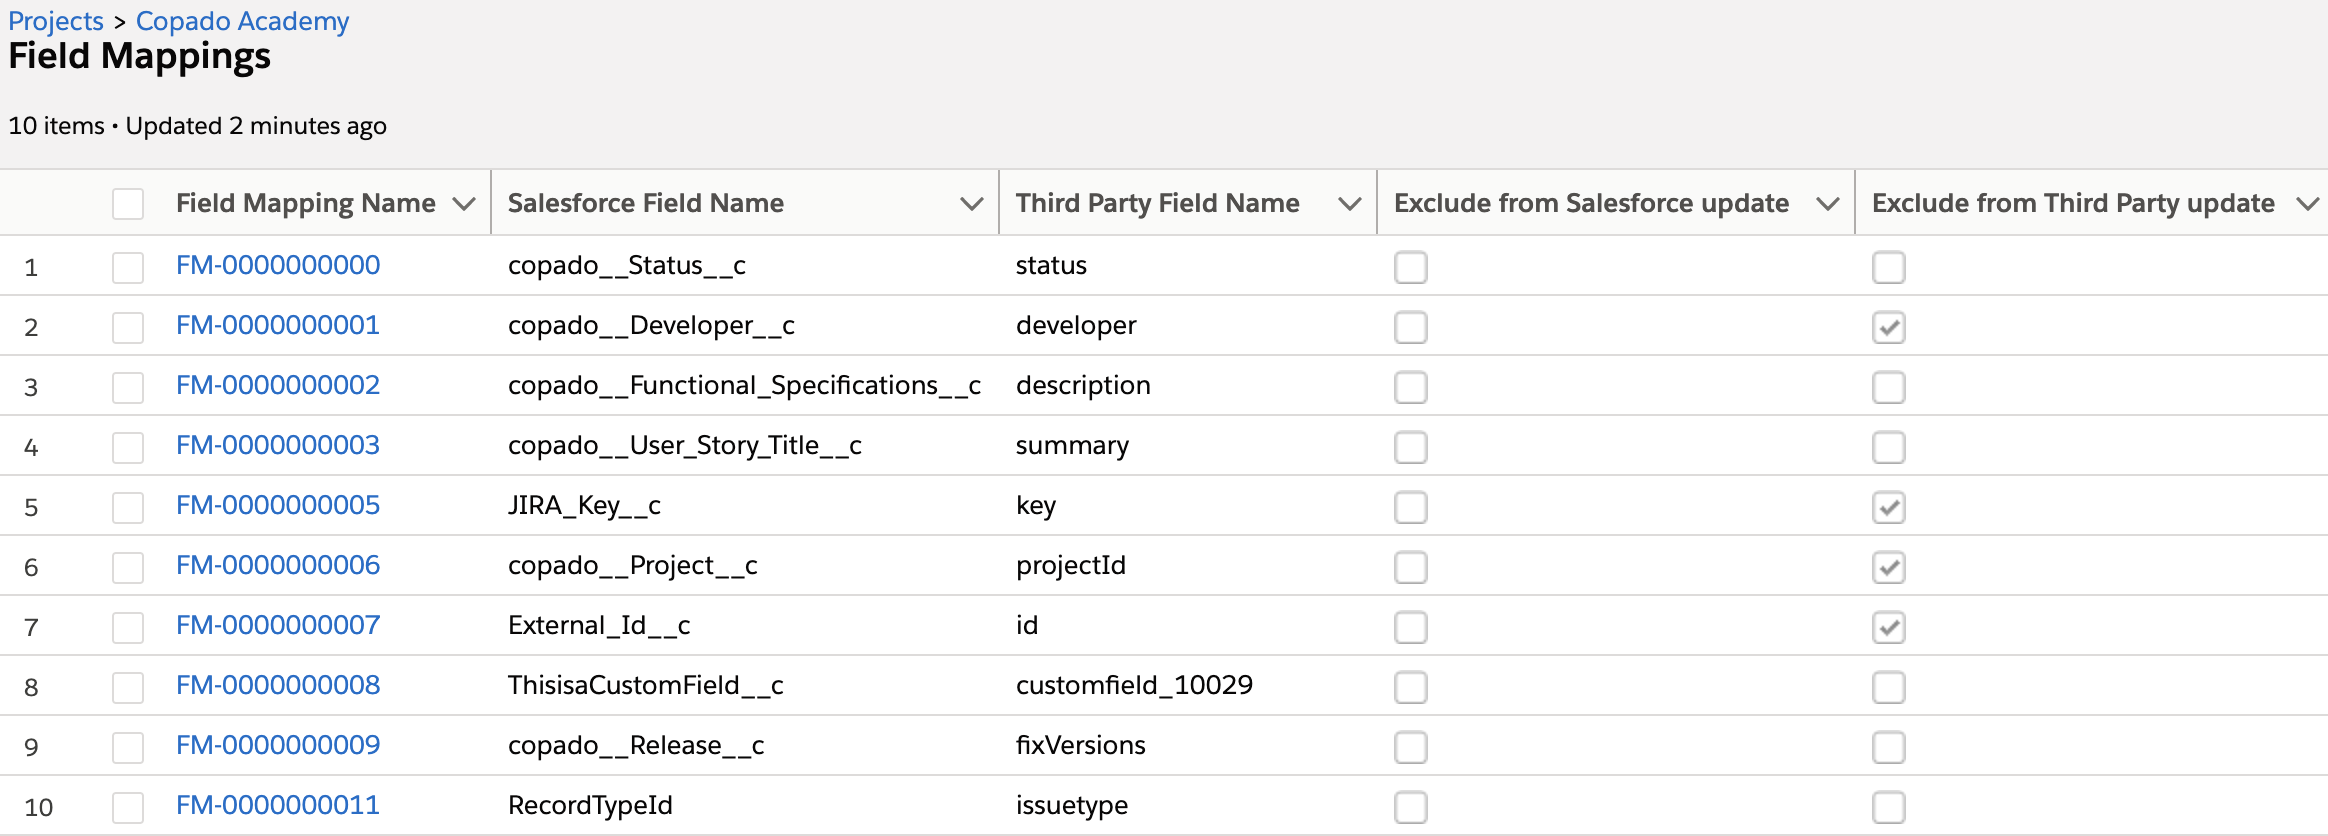Toggle Exclude from Third Party update for summary row

click(x=1889, y=447)
